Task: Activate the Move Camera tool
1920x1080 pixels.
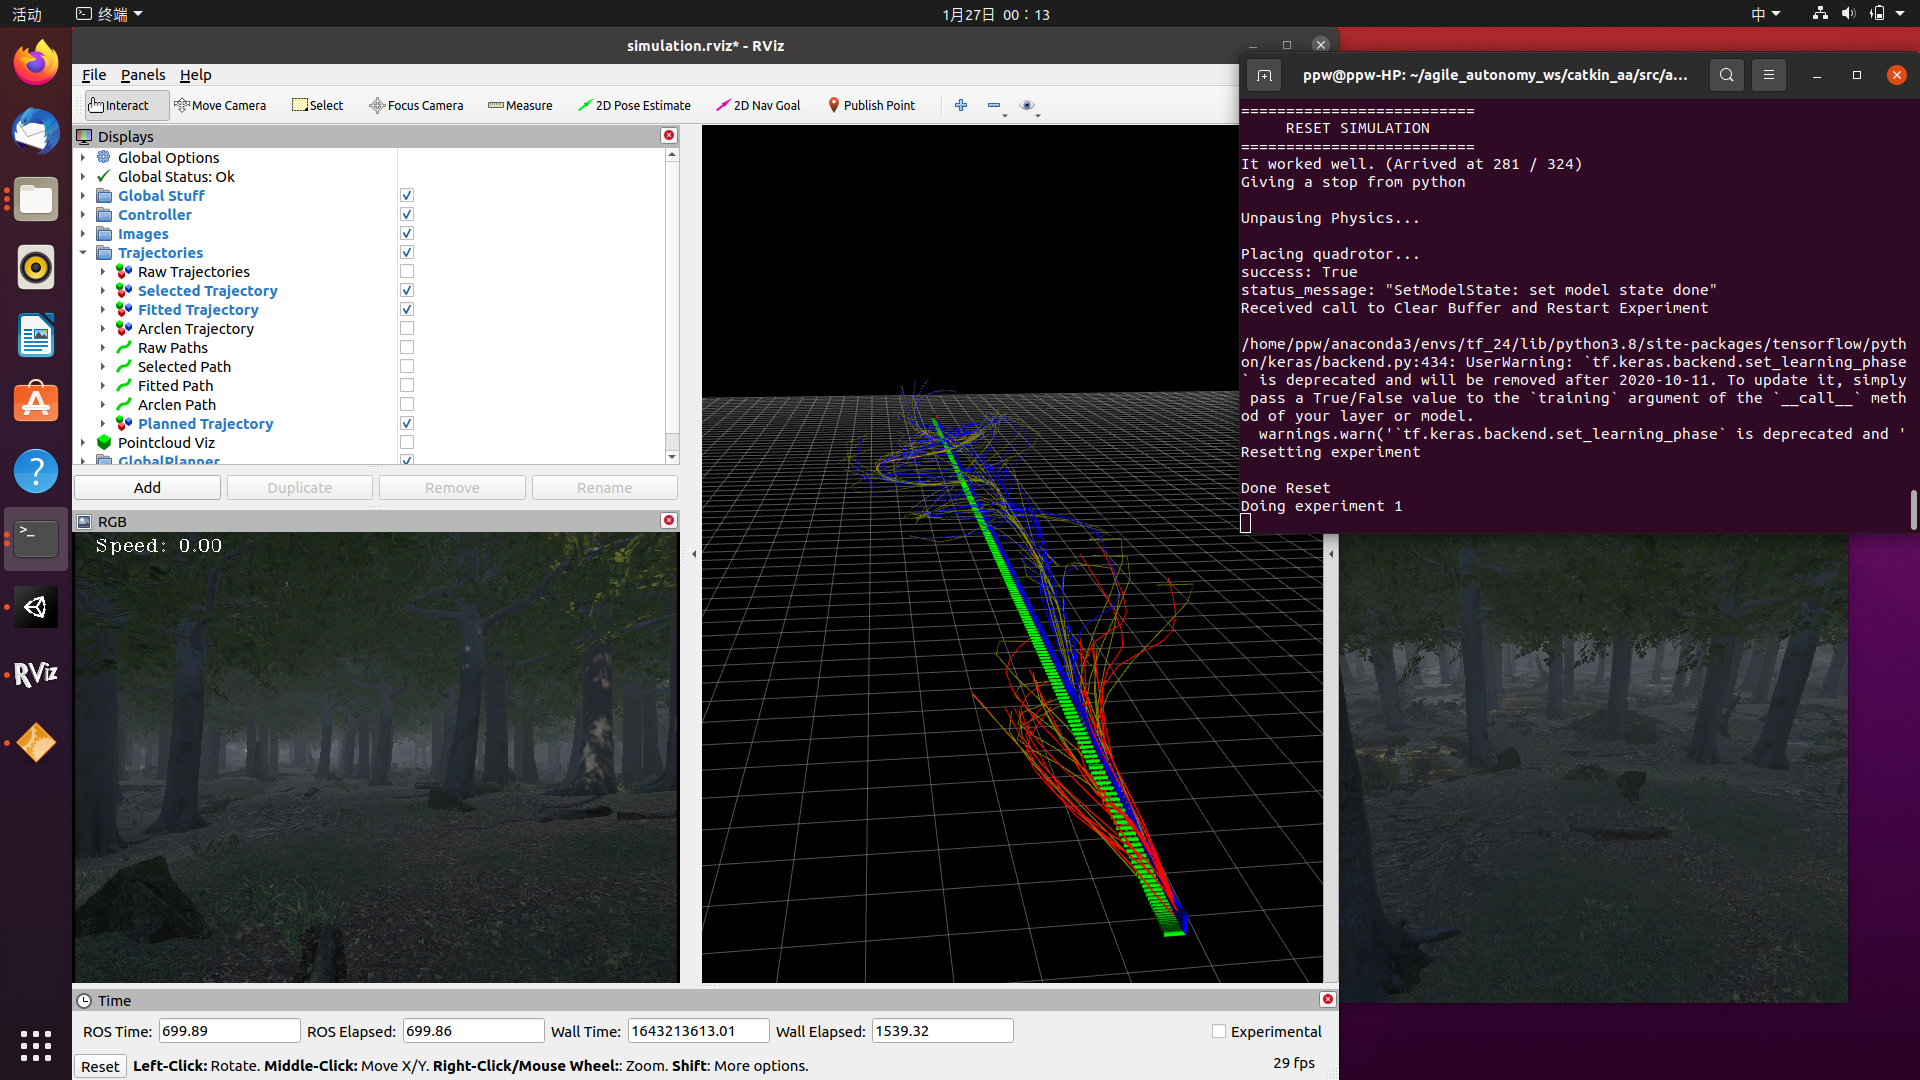Action: coord(220,105)
